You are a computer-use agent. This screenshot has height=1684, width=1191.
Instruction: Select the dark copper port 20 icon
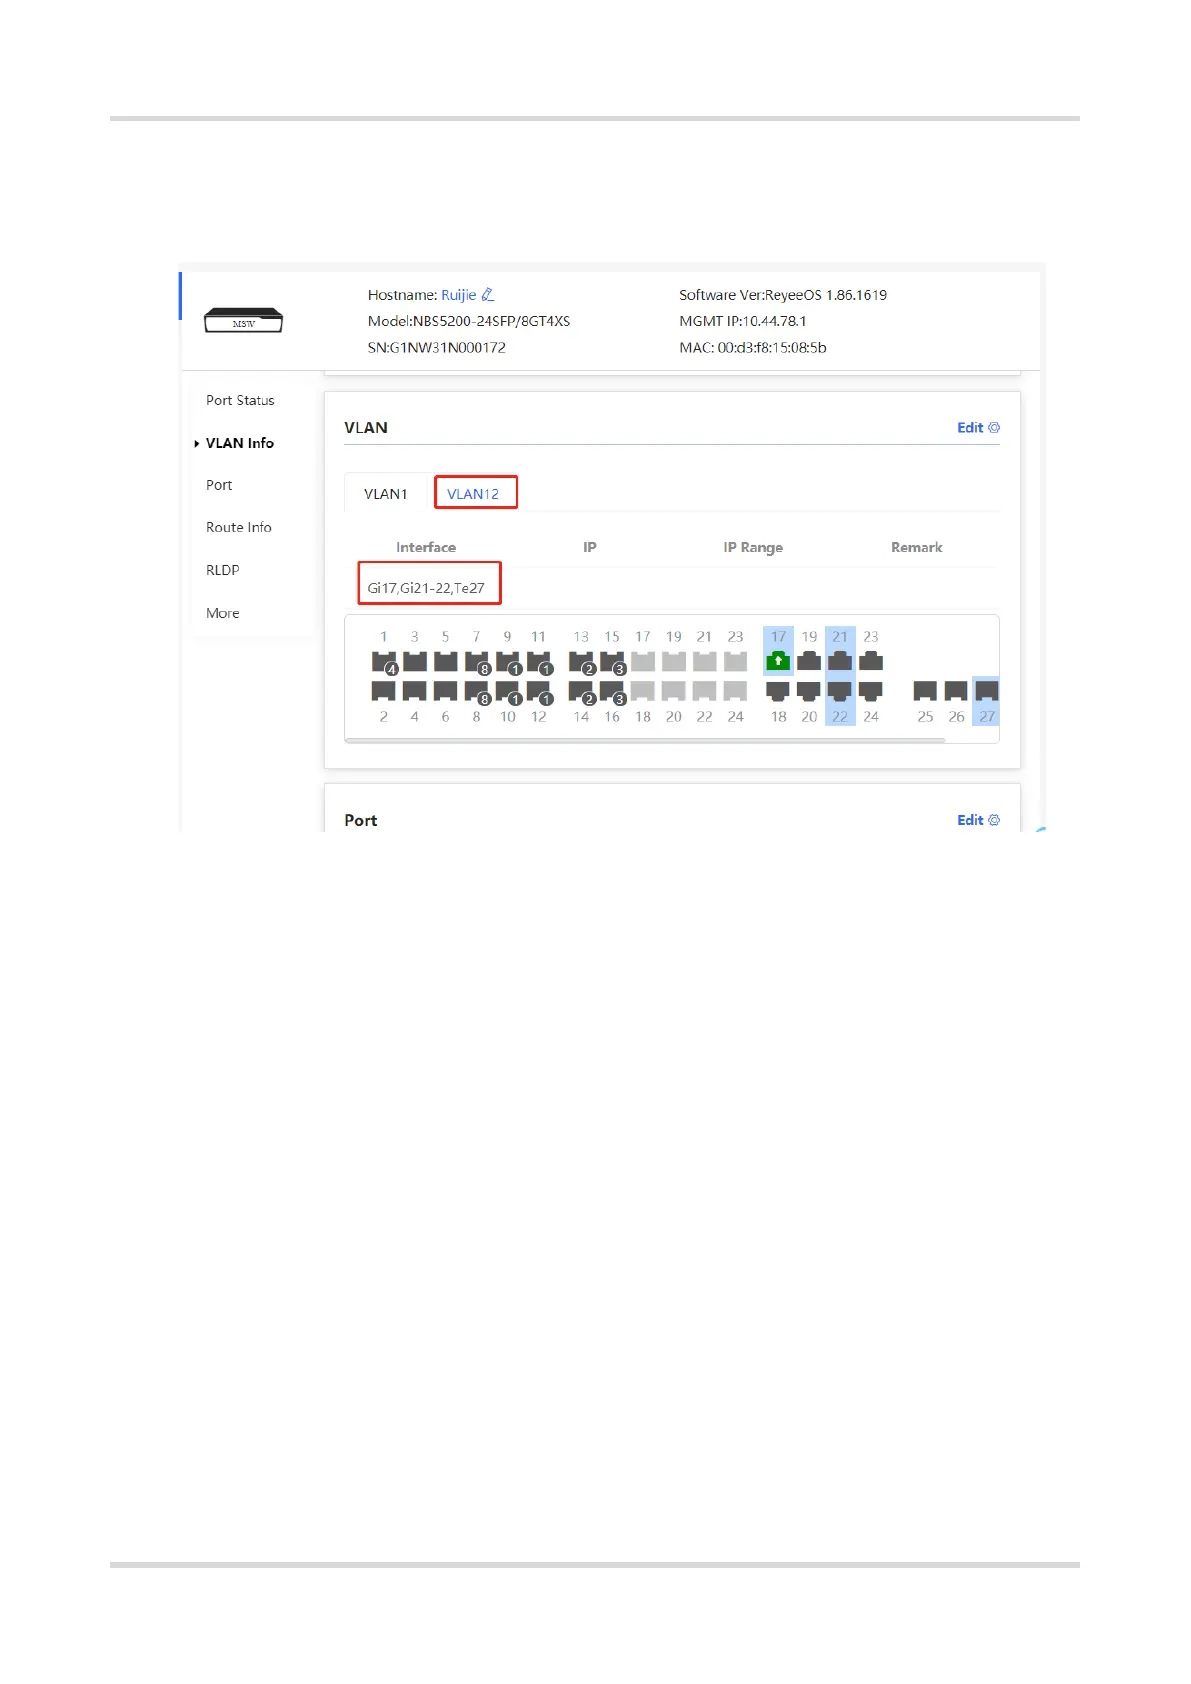pos(809,691)
